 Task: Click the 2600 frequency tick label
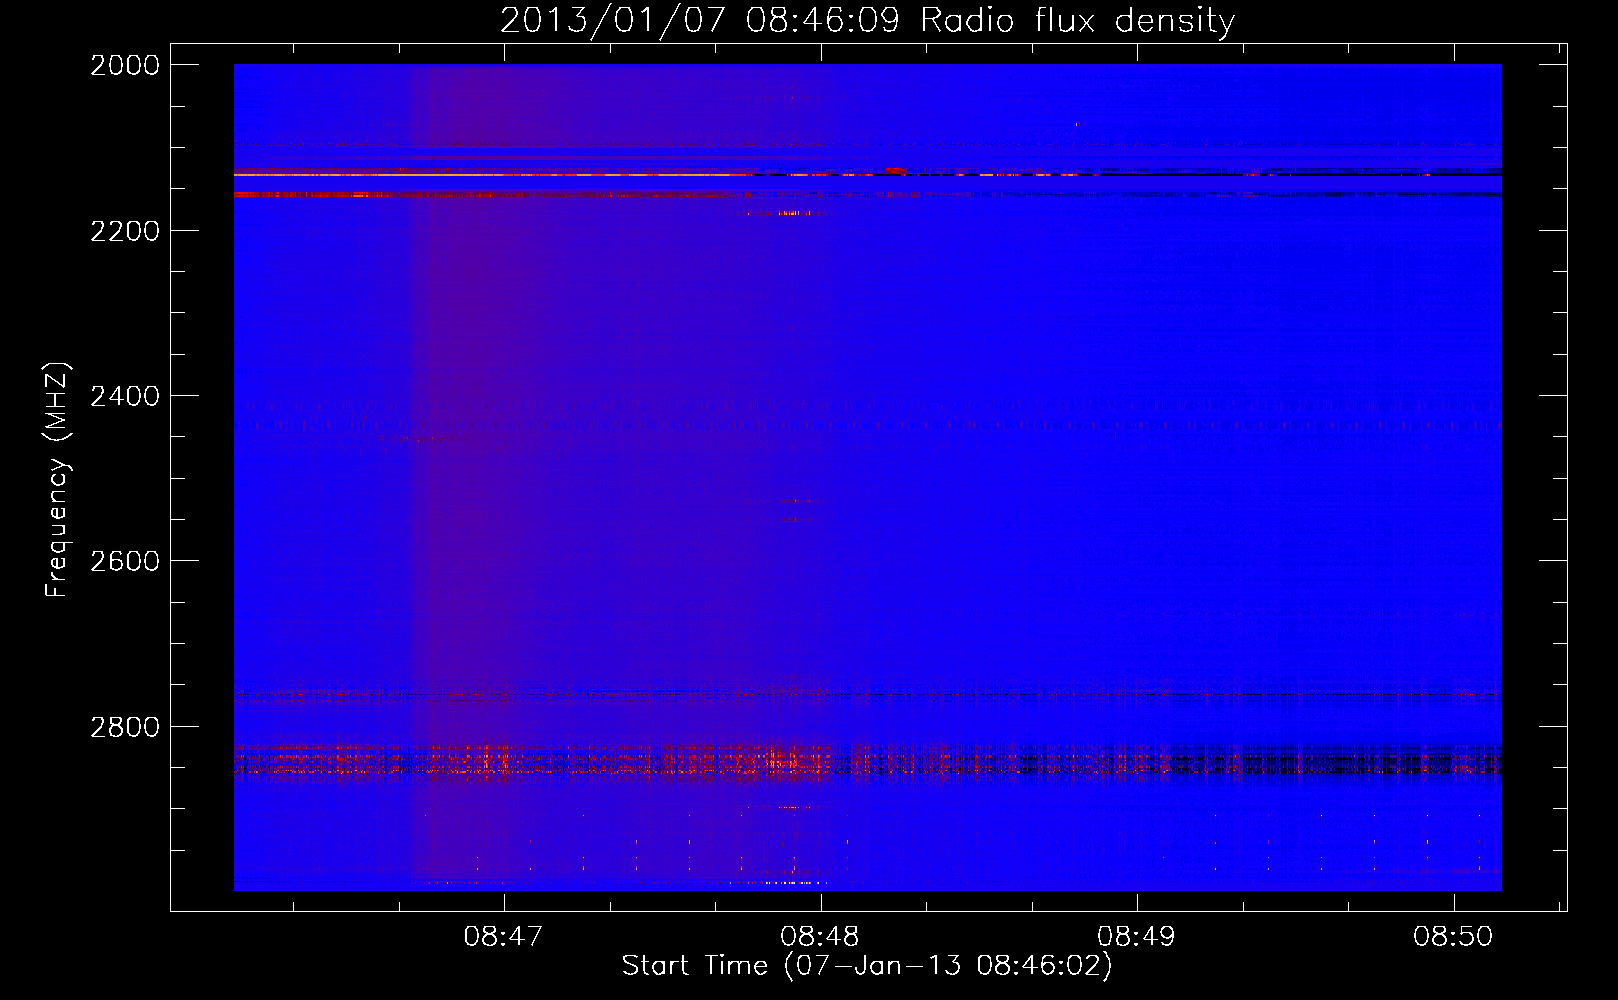[x=125, y=561]
